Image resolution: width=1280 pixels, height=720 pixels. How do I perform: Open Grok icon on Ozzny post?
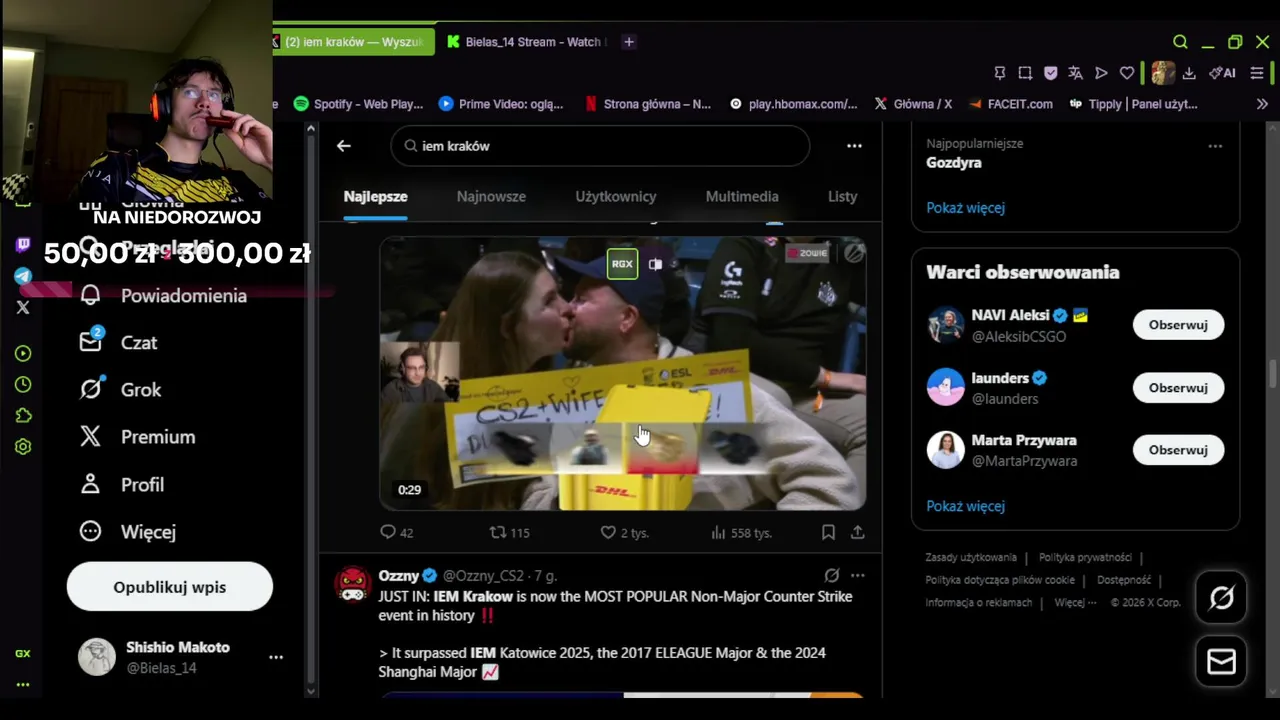point(831,576)
